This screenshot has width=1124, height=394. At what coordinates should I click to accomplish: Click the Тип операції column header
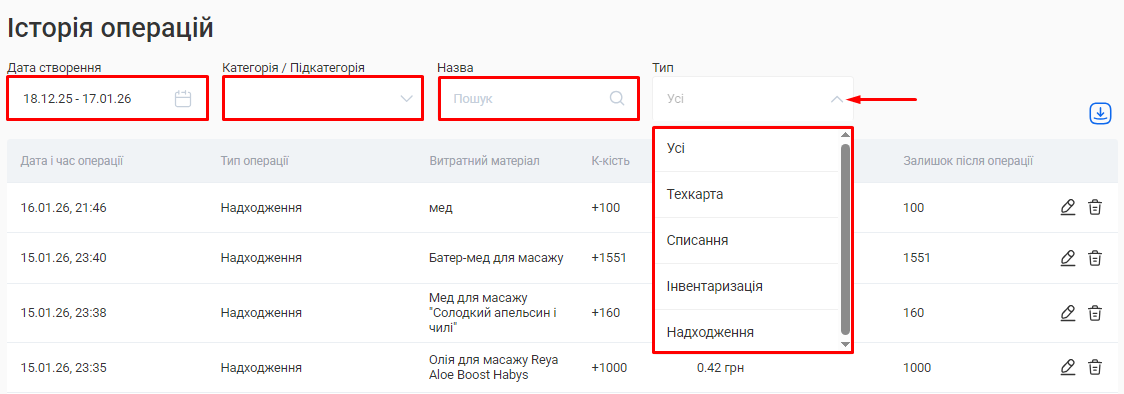click(x=254, y=160)
